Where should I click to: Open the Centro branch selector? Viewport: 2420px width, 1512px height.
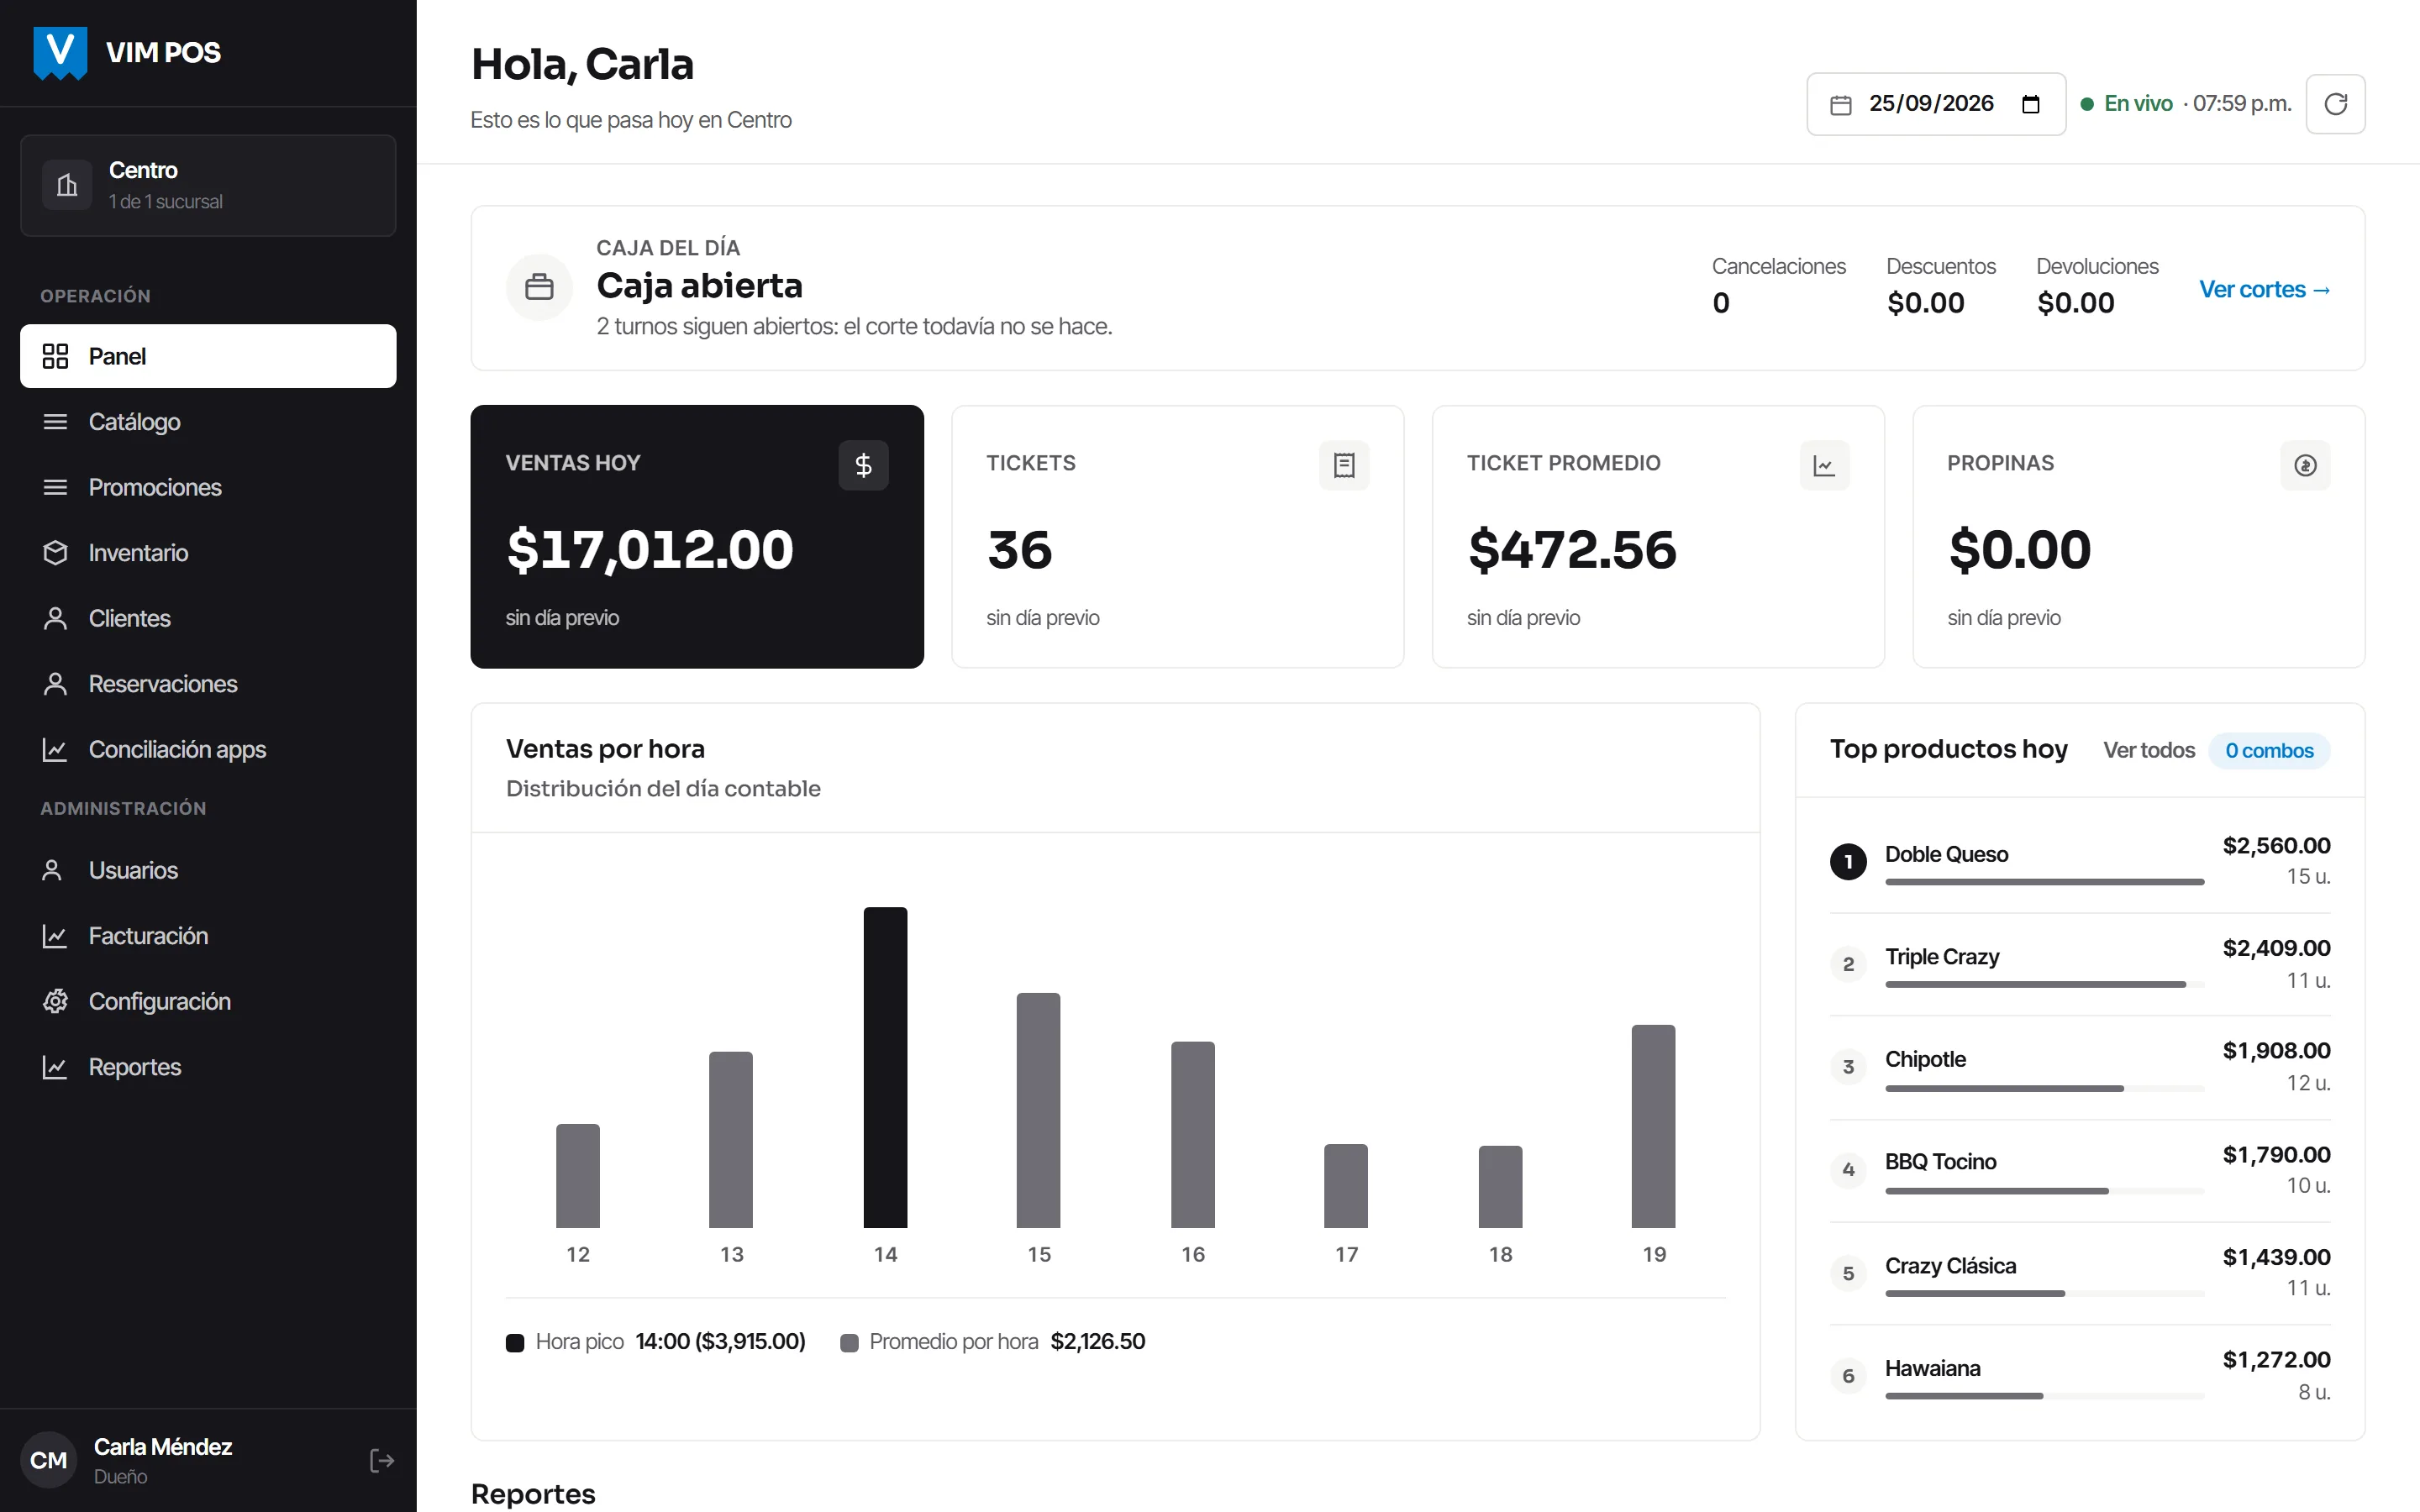point(208,185)
